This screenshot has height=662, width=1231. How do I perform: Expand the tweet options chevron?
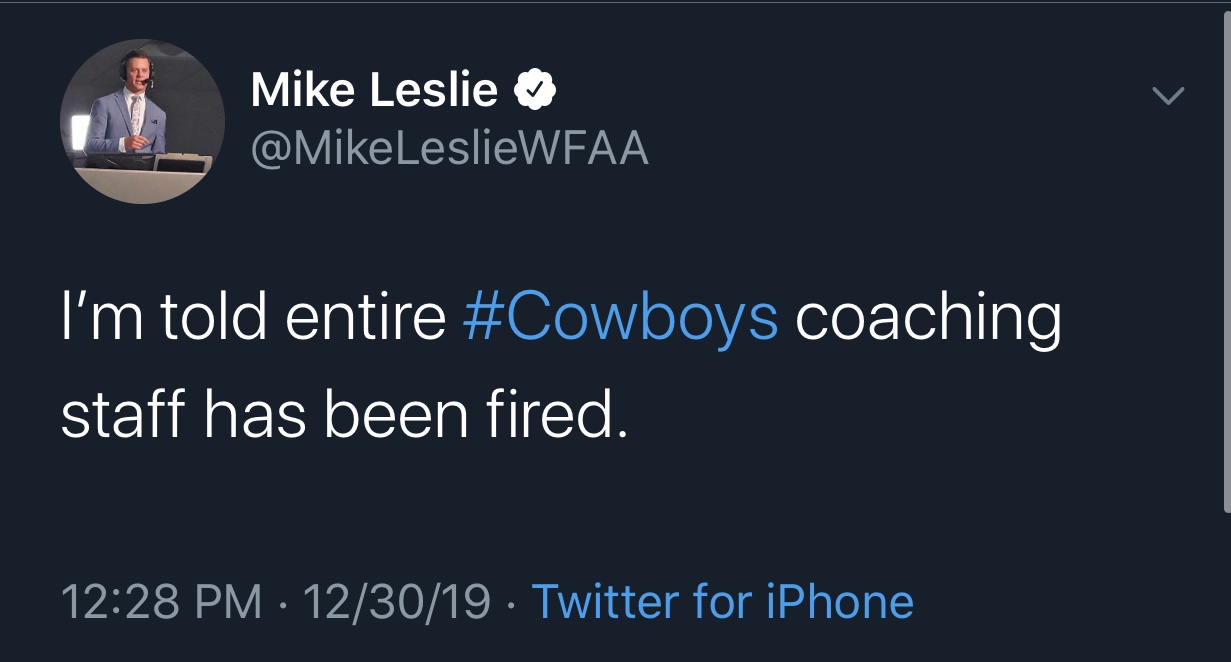(x=1167, y=97)
